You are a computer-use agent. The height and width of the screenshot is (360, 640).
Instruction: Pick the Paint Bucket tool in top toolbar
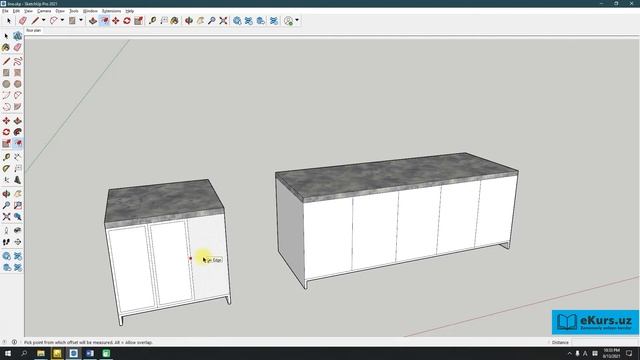pos(175,20)
